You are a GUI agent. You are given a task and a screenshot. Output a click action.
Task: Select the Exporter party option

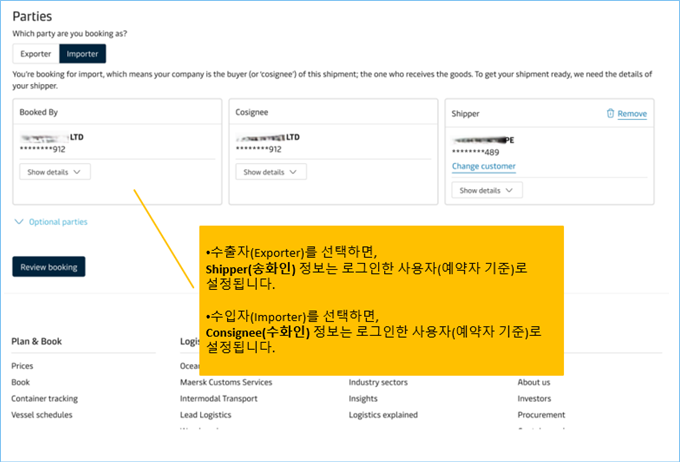36,54
